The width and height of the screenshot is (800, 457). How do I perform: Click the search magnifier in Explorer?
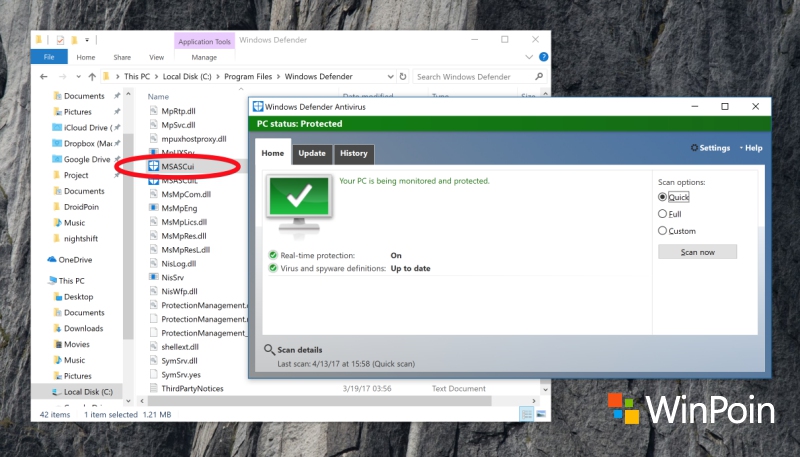539,77
